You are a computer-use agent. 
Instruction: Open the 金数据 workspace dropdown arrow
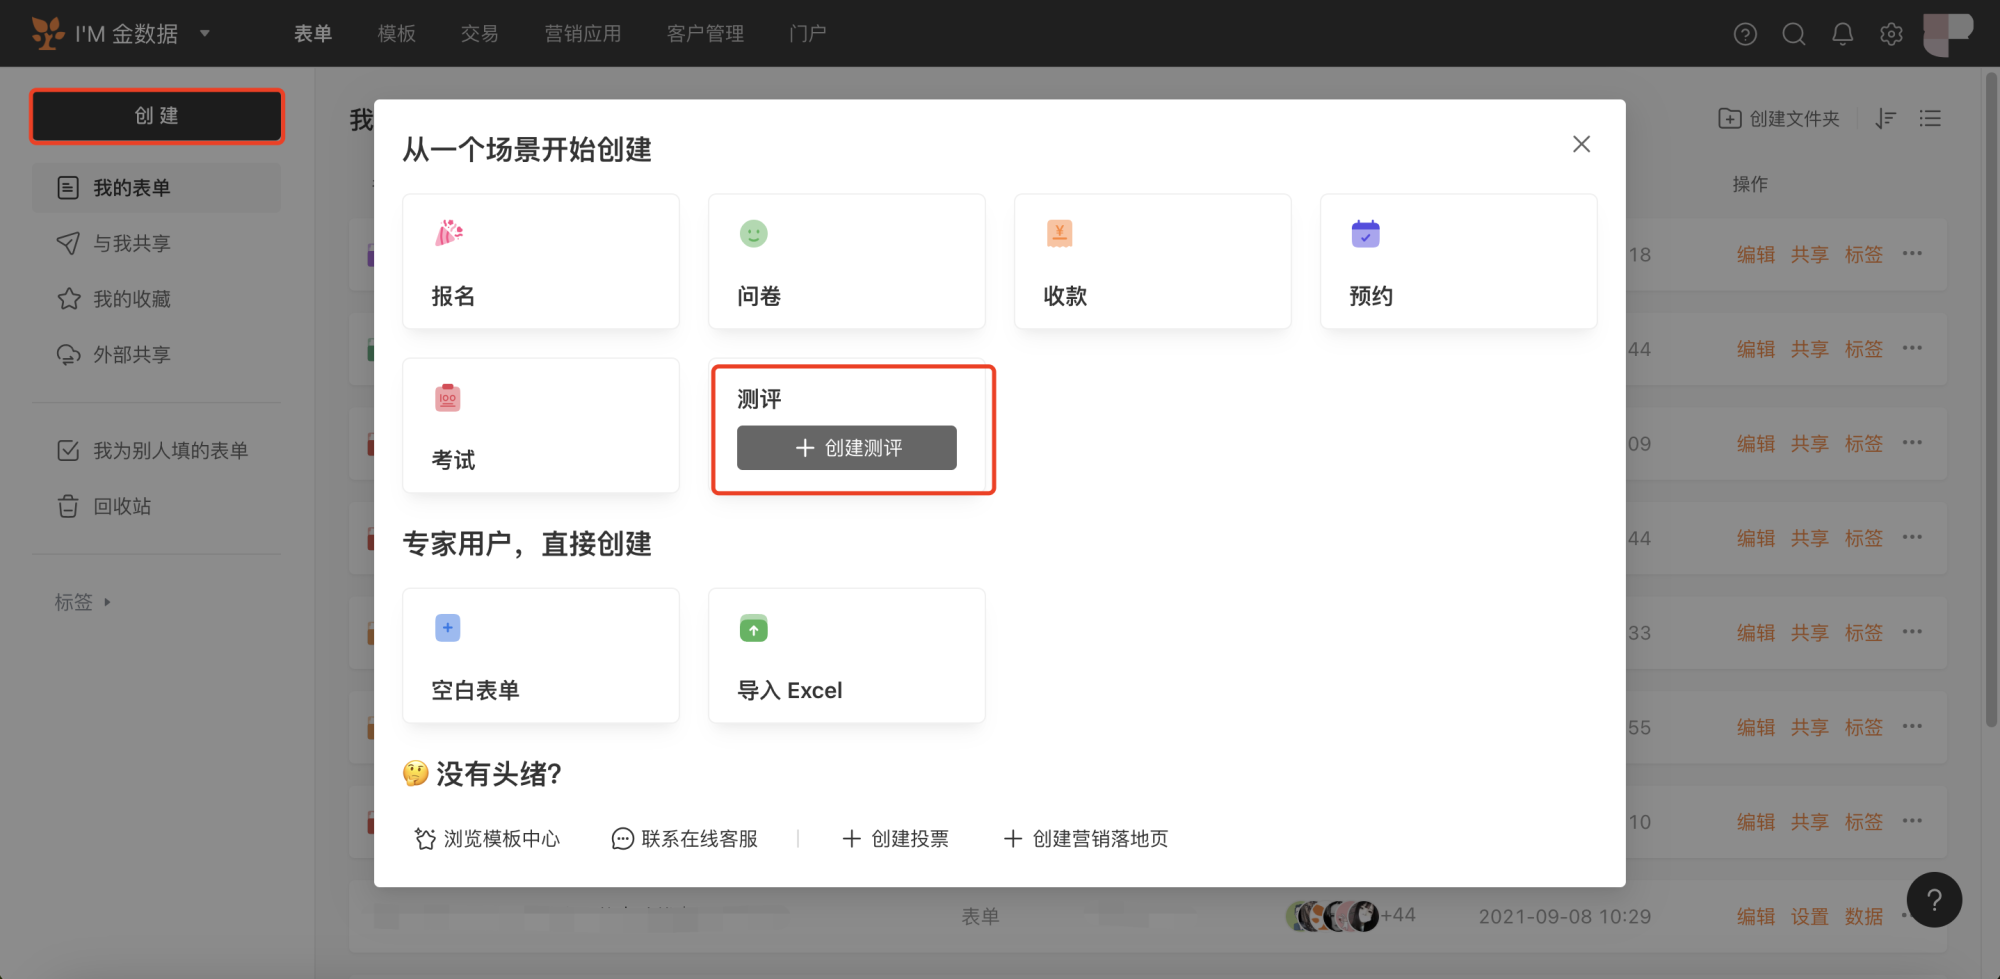tap(205, 33)
